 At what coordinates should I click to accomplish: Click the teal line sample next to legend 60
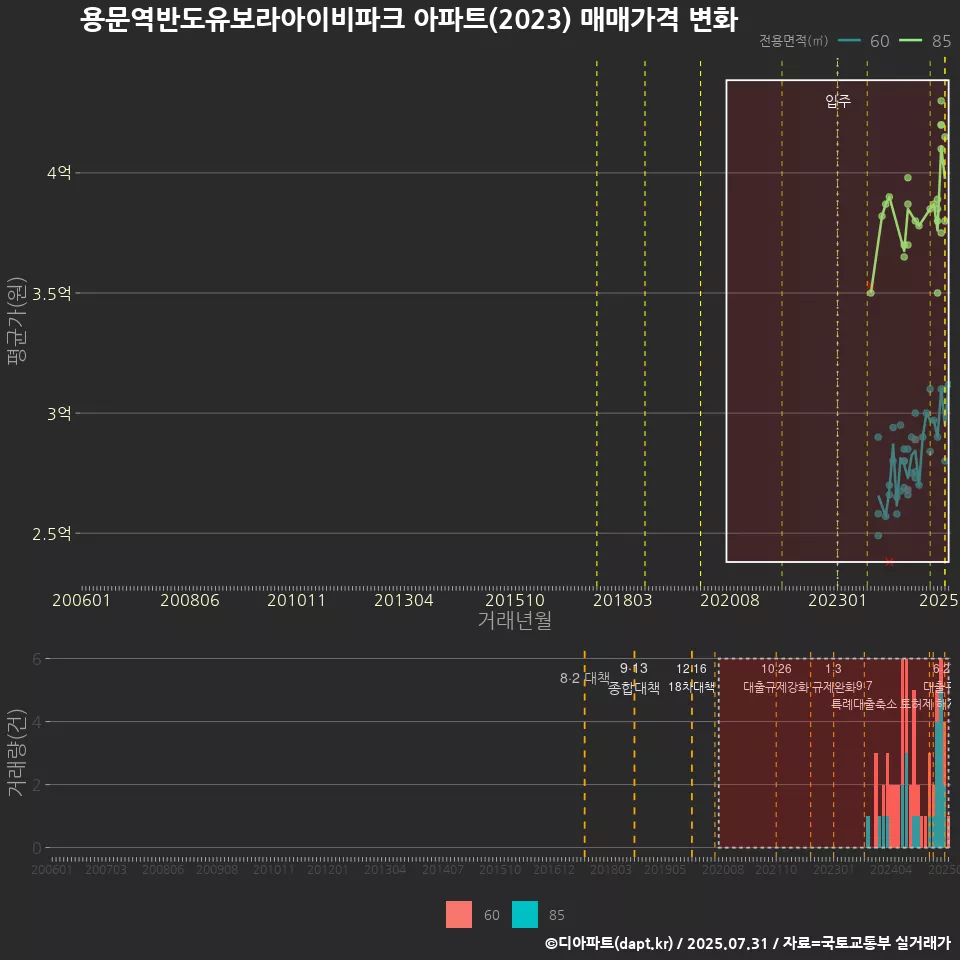click(849, 40)
